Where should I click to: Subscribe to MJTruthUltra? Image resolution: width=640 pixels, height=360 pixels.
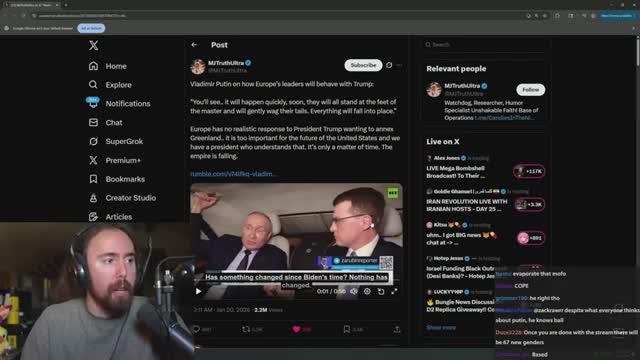tap(363, 65)
